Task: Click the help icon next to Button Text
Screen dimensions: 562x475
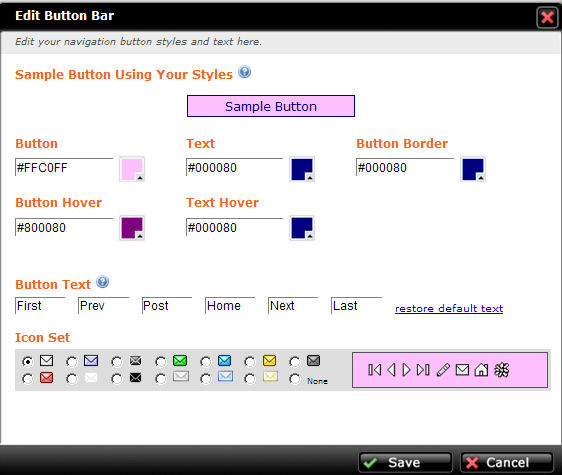Action: click(x=103, y=282)
